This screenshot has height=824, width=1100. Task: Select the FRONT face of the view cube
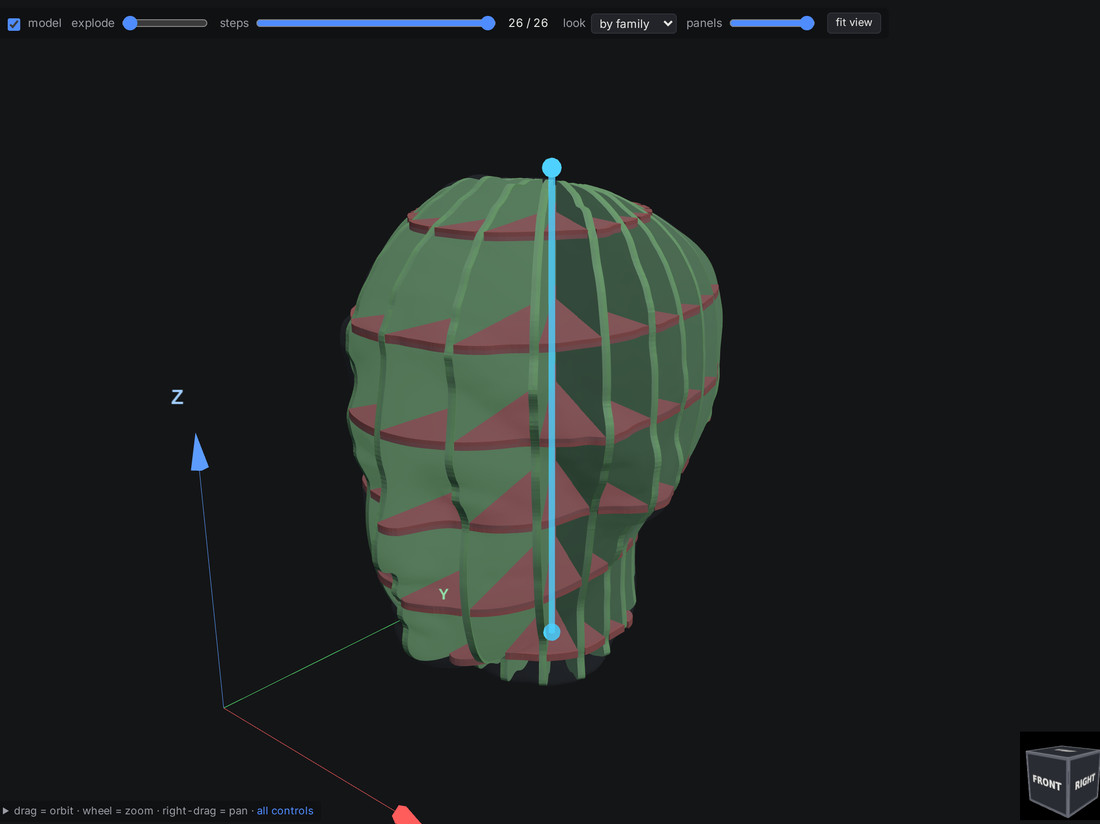coord(1046,783)
